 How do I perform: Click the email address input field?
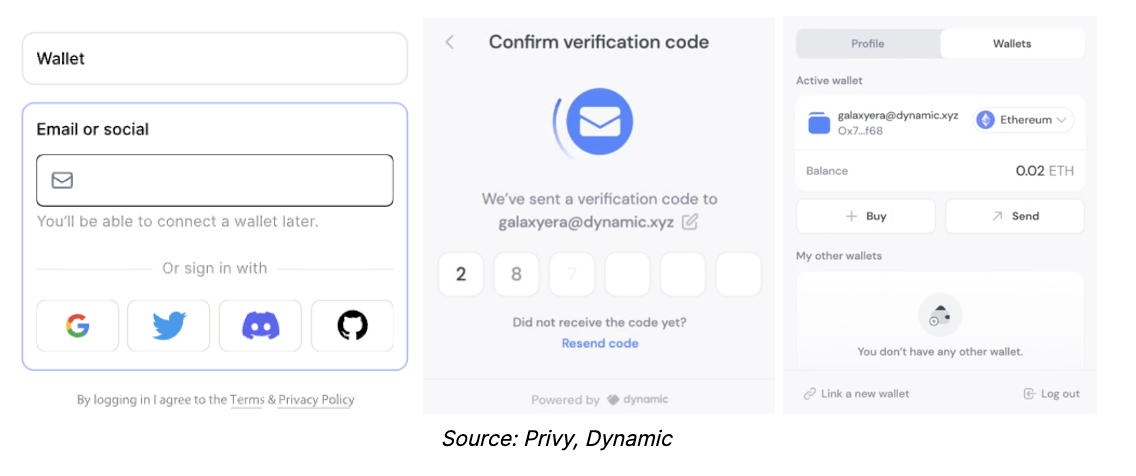(x=215, y=180)
